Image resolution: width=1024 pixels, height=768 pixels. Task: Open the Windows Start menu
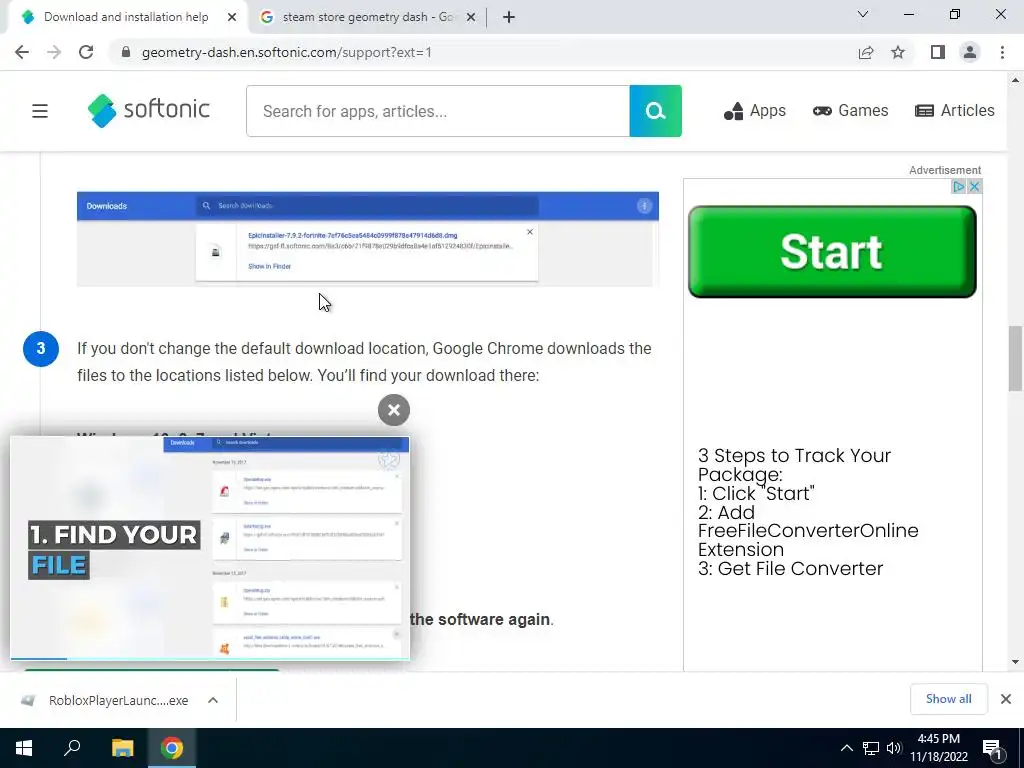tap(24, 748)
